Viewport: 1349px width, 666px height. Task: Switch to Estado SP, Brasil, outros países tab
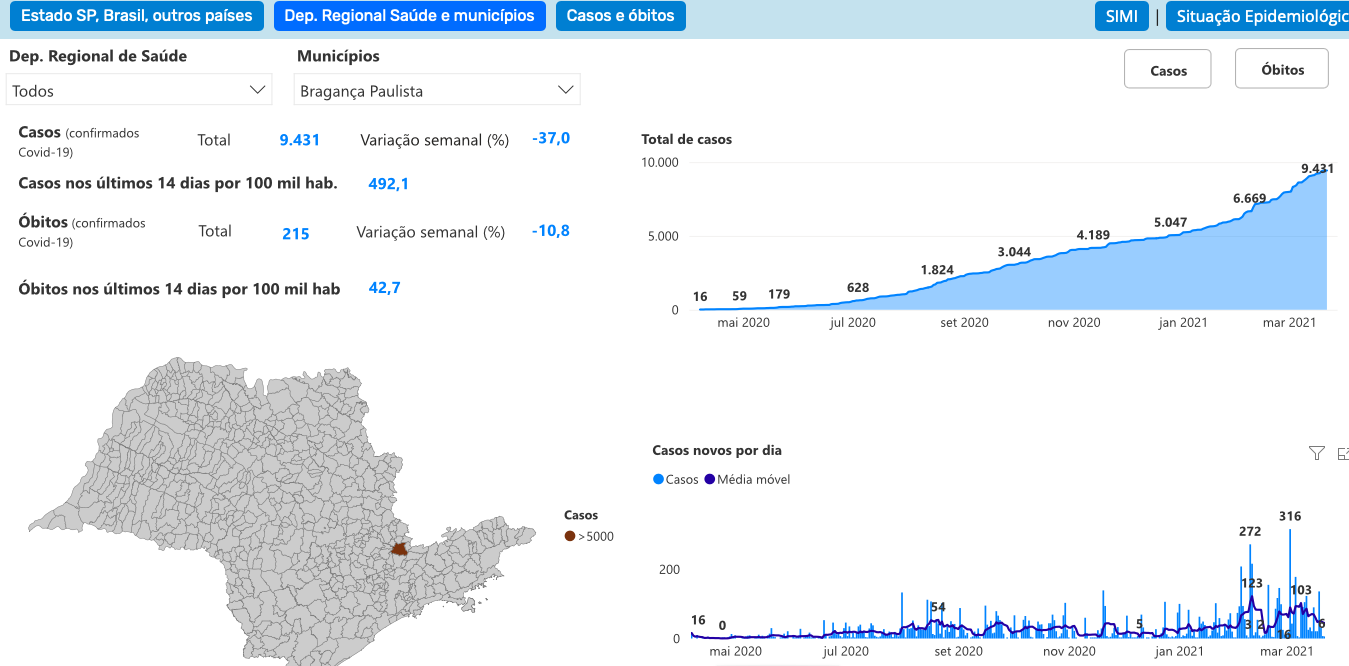click(137, 16)
